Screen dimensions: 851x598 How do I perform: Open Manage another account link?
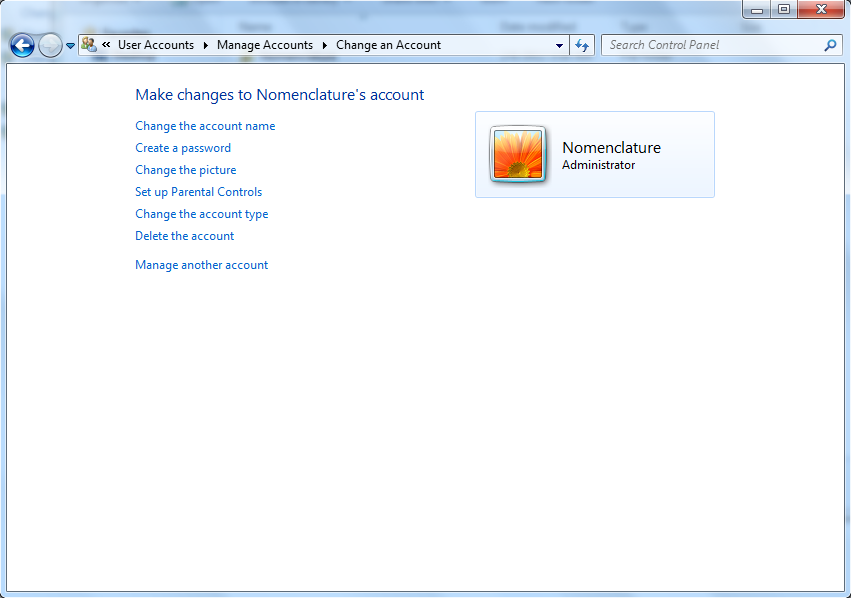pyautogui.click(x=201, y=265)
